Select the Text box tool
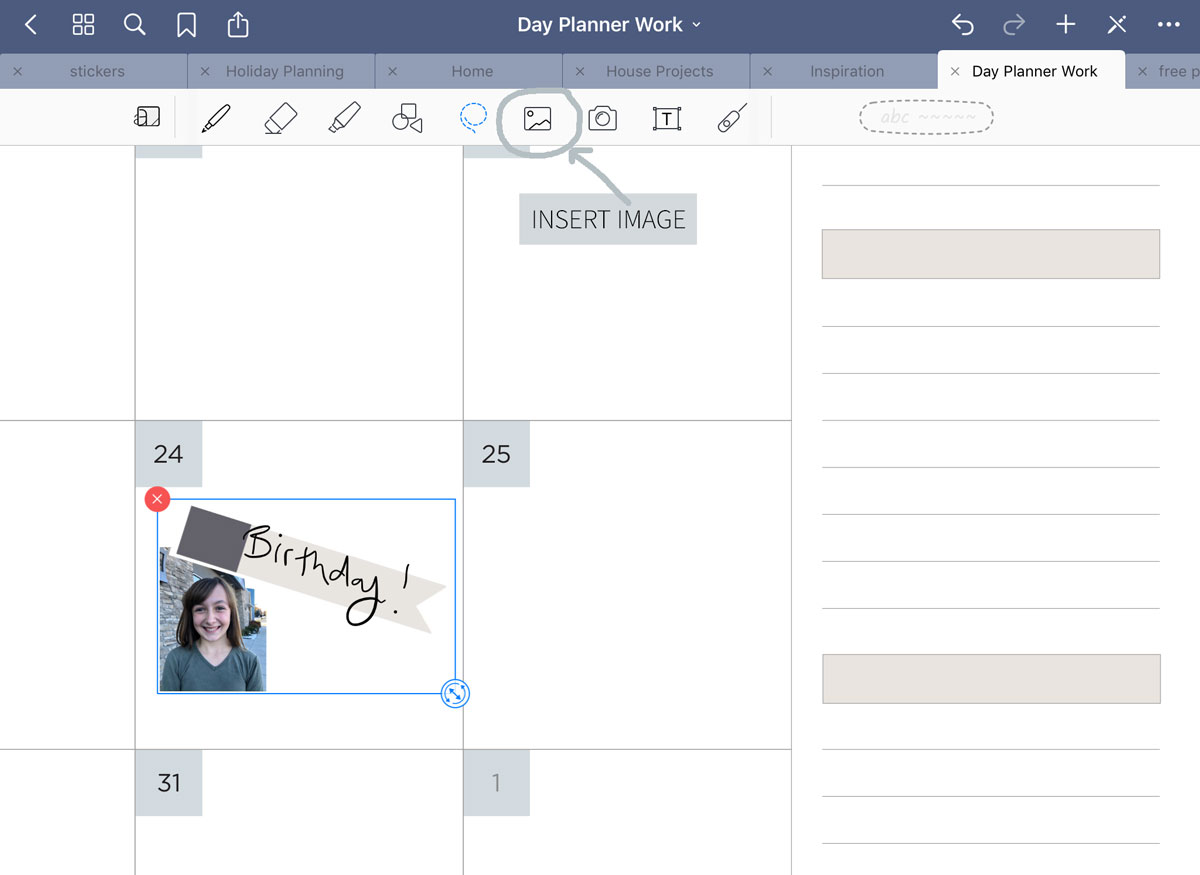This screenshot has width=1200, height=875. tap(667, 119)
